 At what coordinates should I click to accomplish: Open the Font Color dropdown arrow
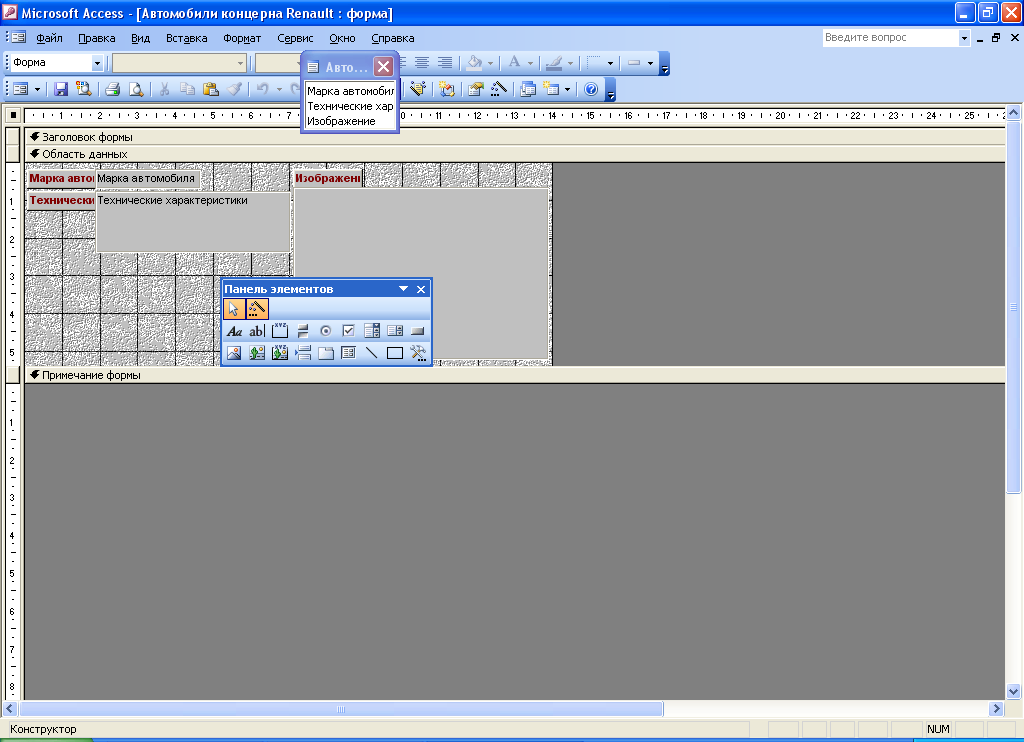click(530, 63)
